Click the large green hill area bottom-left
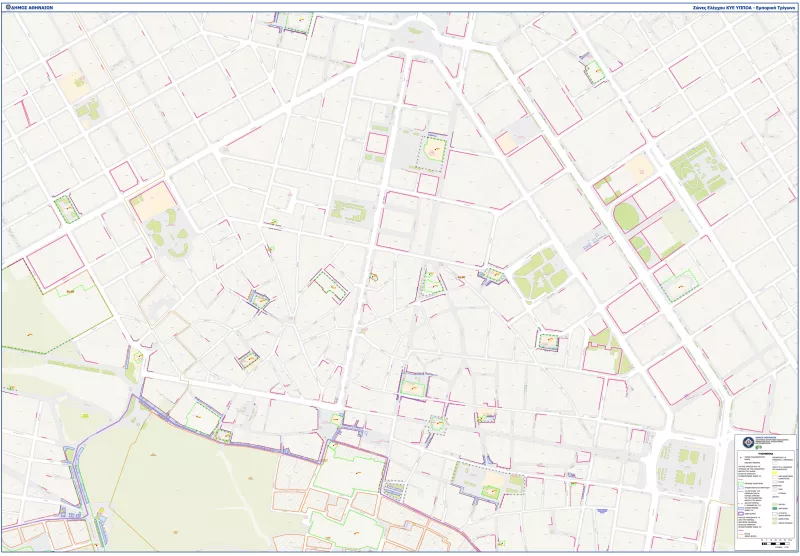 pos(200,480)
